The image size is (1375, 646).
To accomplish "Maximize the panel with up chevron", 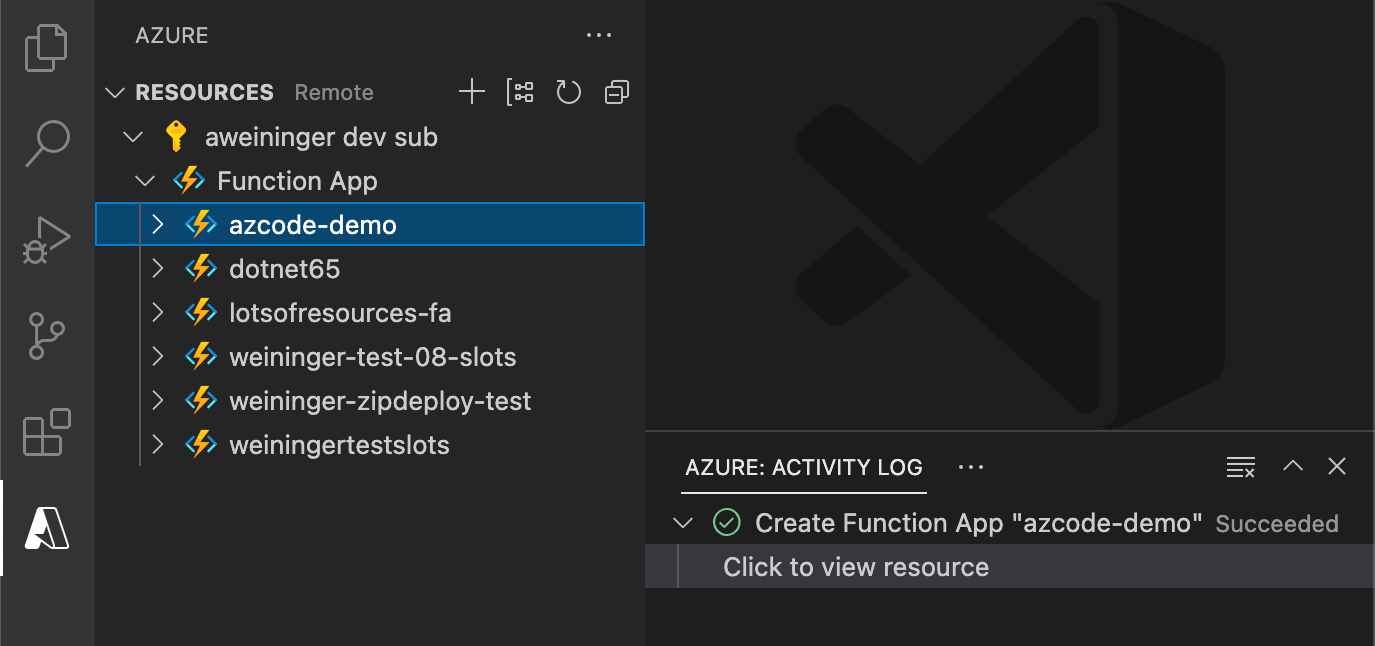I will point(1293,466).
